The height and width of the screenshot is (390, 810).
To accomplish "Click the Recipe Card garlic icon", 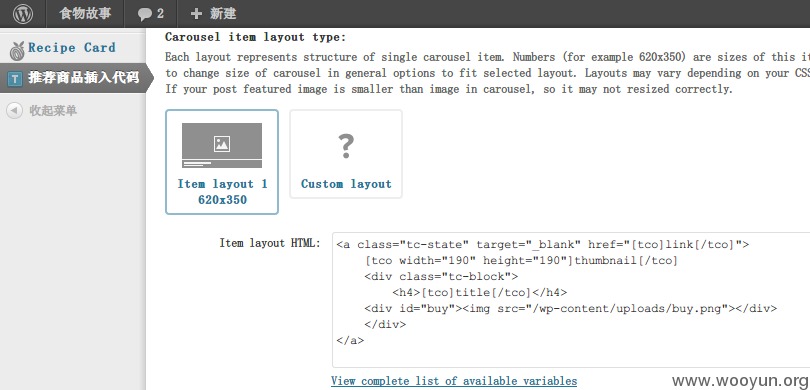I will pyautogui.click(x=17, y=51).
